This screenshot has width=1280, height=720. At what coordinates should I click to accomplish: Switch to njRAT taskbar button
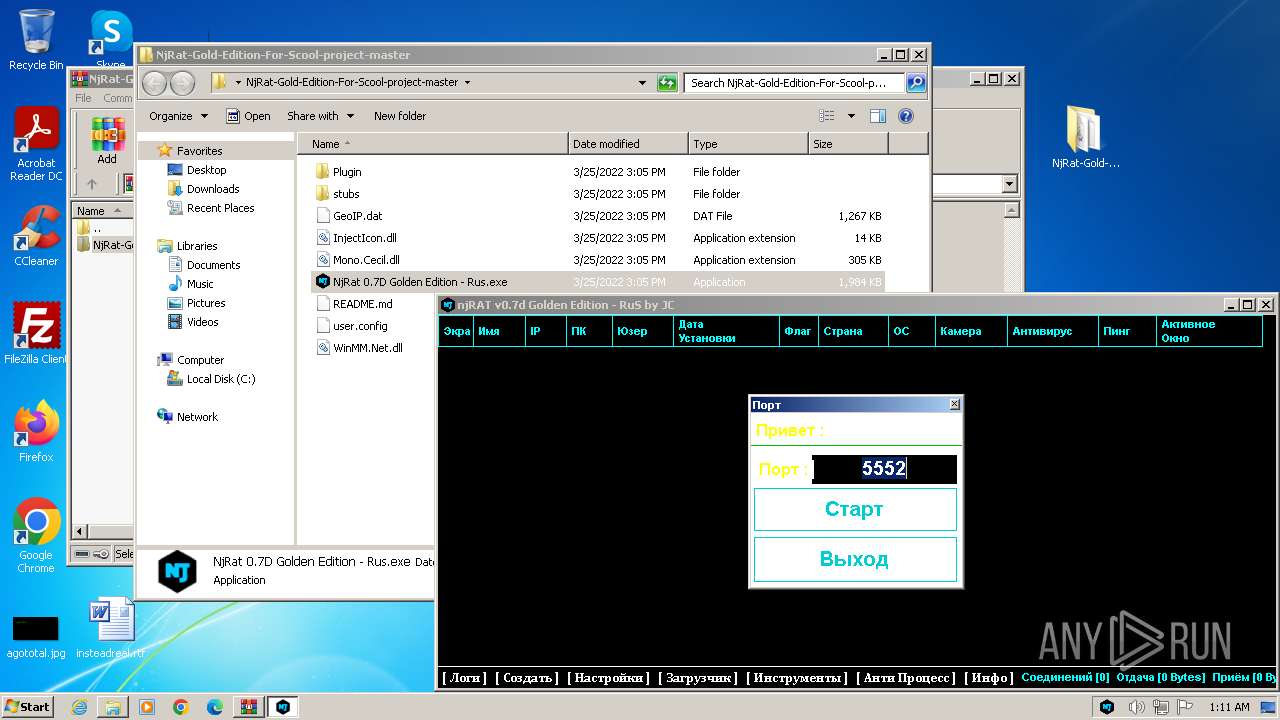pos(283,707)
